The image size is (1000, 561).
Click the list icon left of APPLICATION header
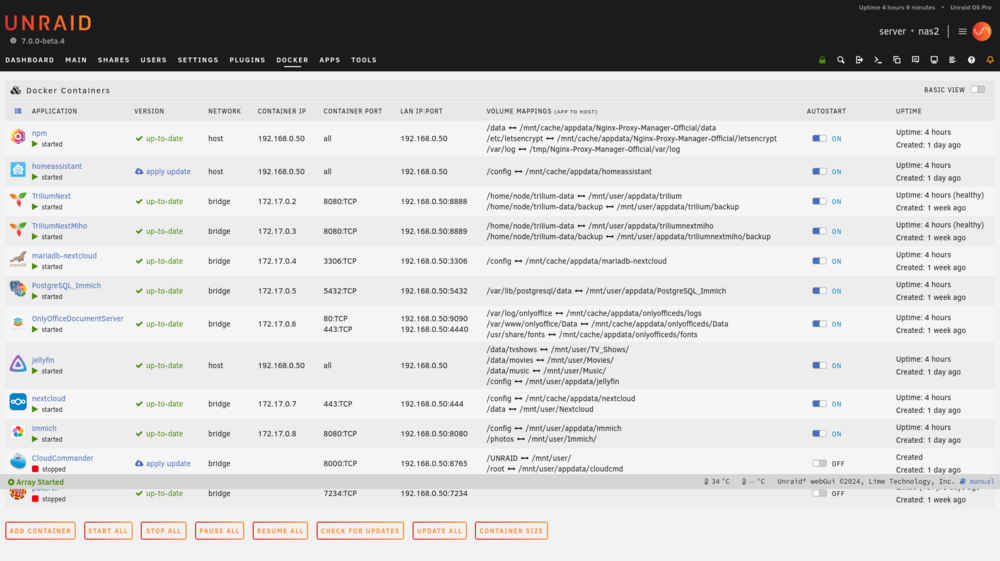click(18, 111)
